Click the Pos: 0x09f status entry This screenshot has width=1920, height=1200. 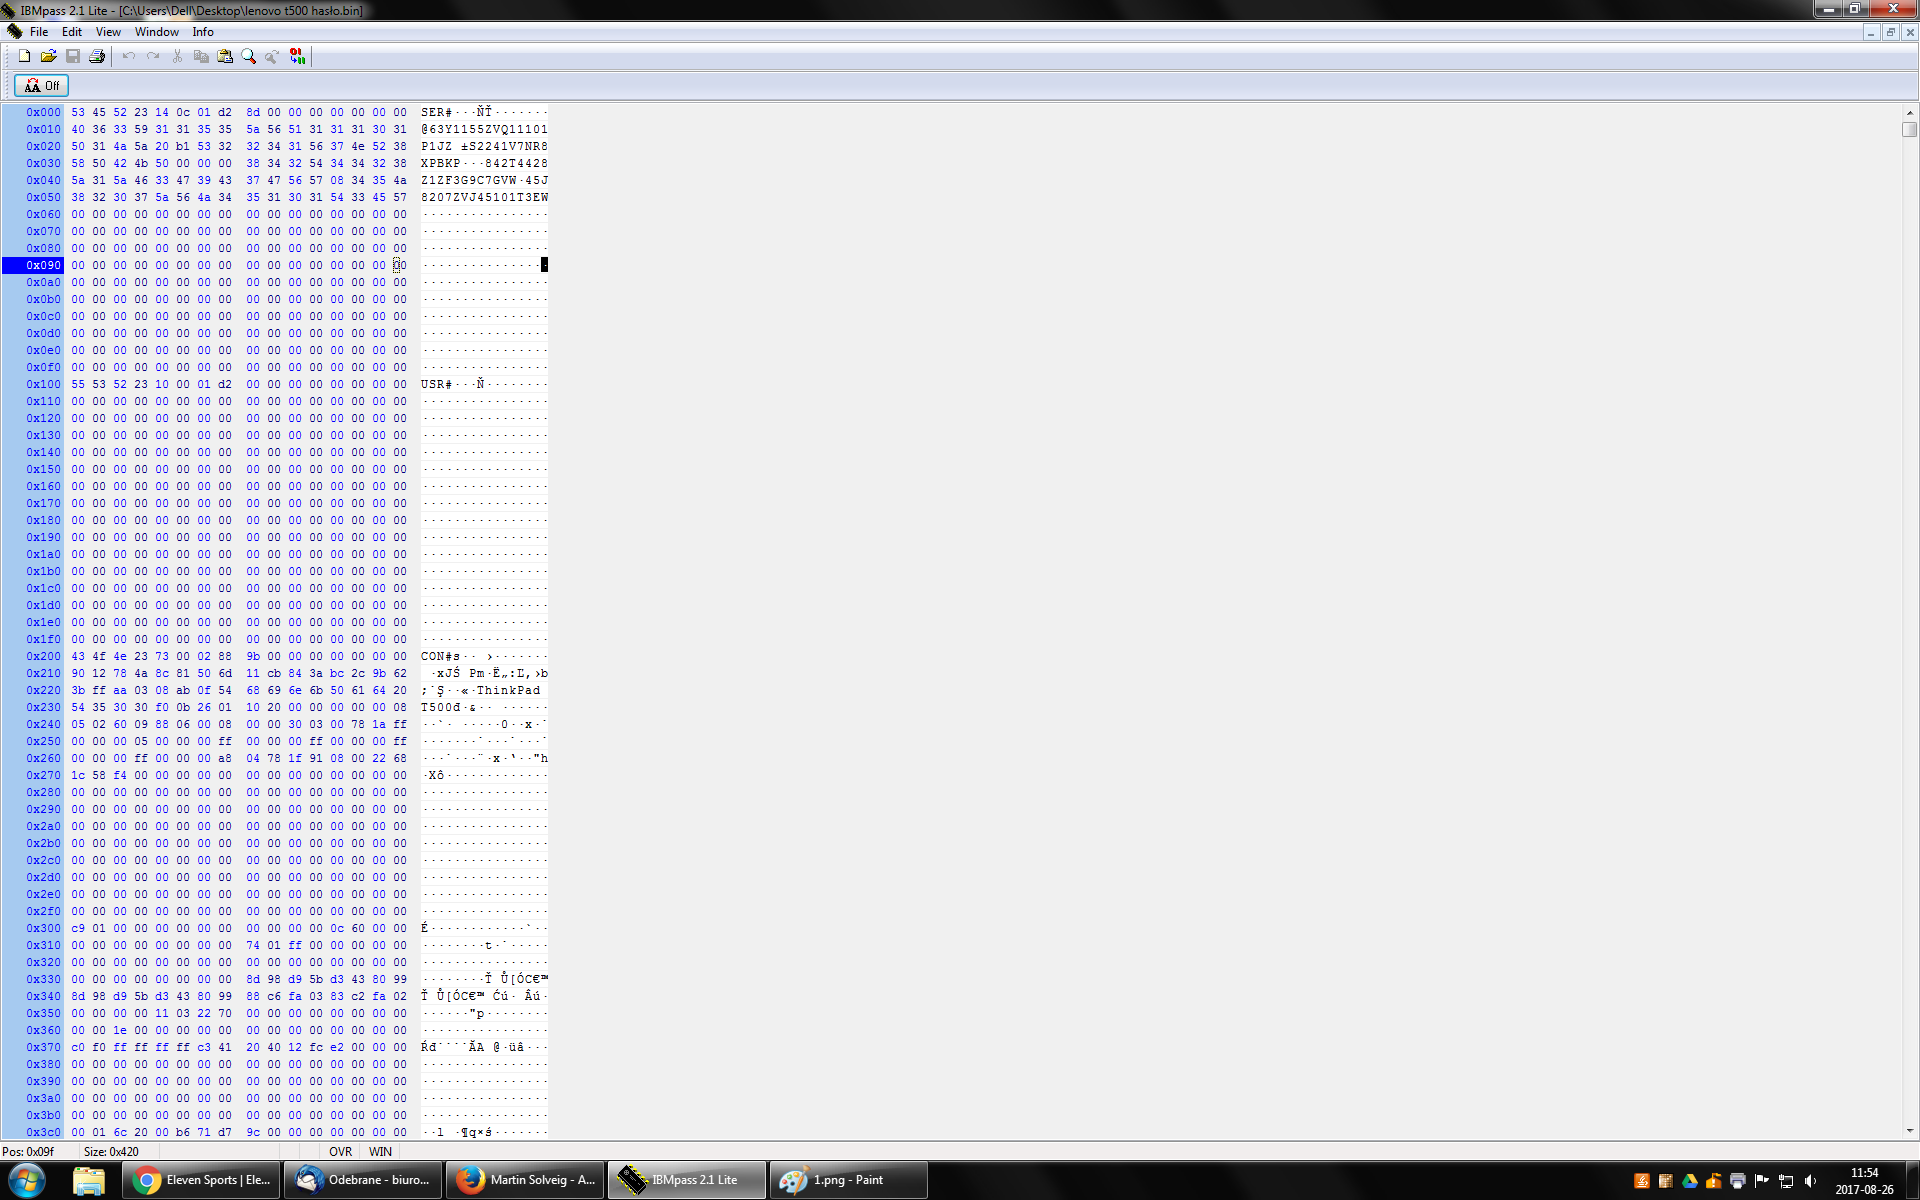pyautogui.click(x=29, y=1152)
